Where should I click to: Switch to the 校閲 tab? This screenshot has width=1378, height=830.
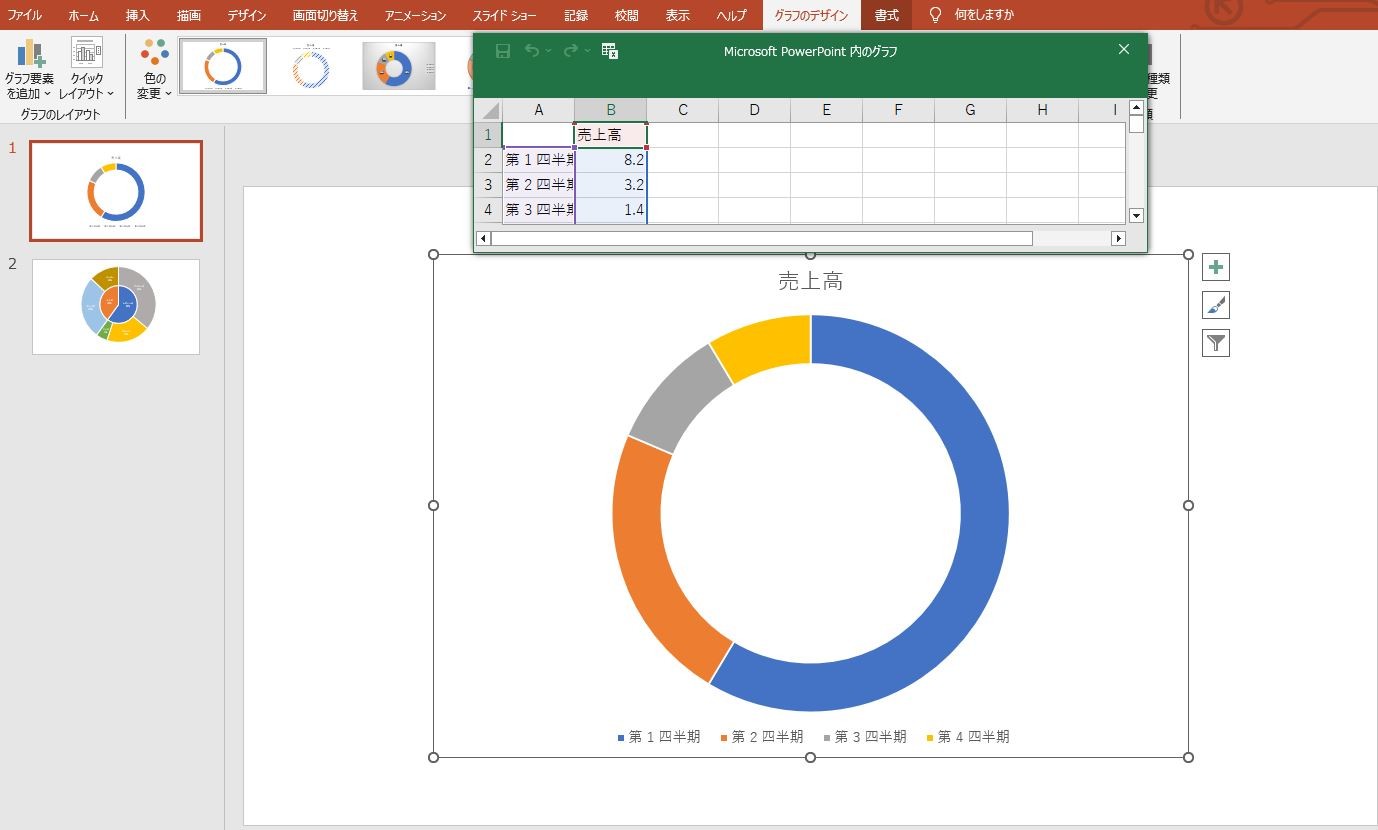coord(627,15)
